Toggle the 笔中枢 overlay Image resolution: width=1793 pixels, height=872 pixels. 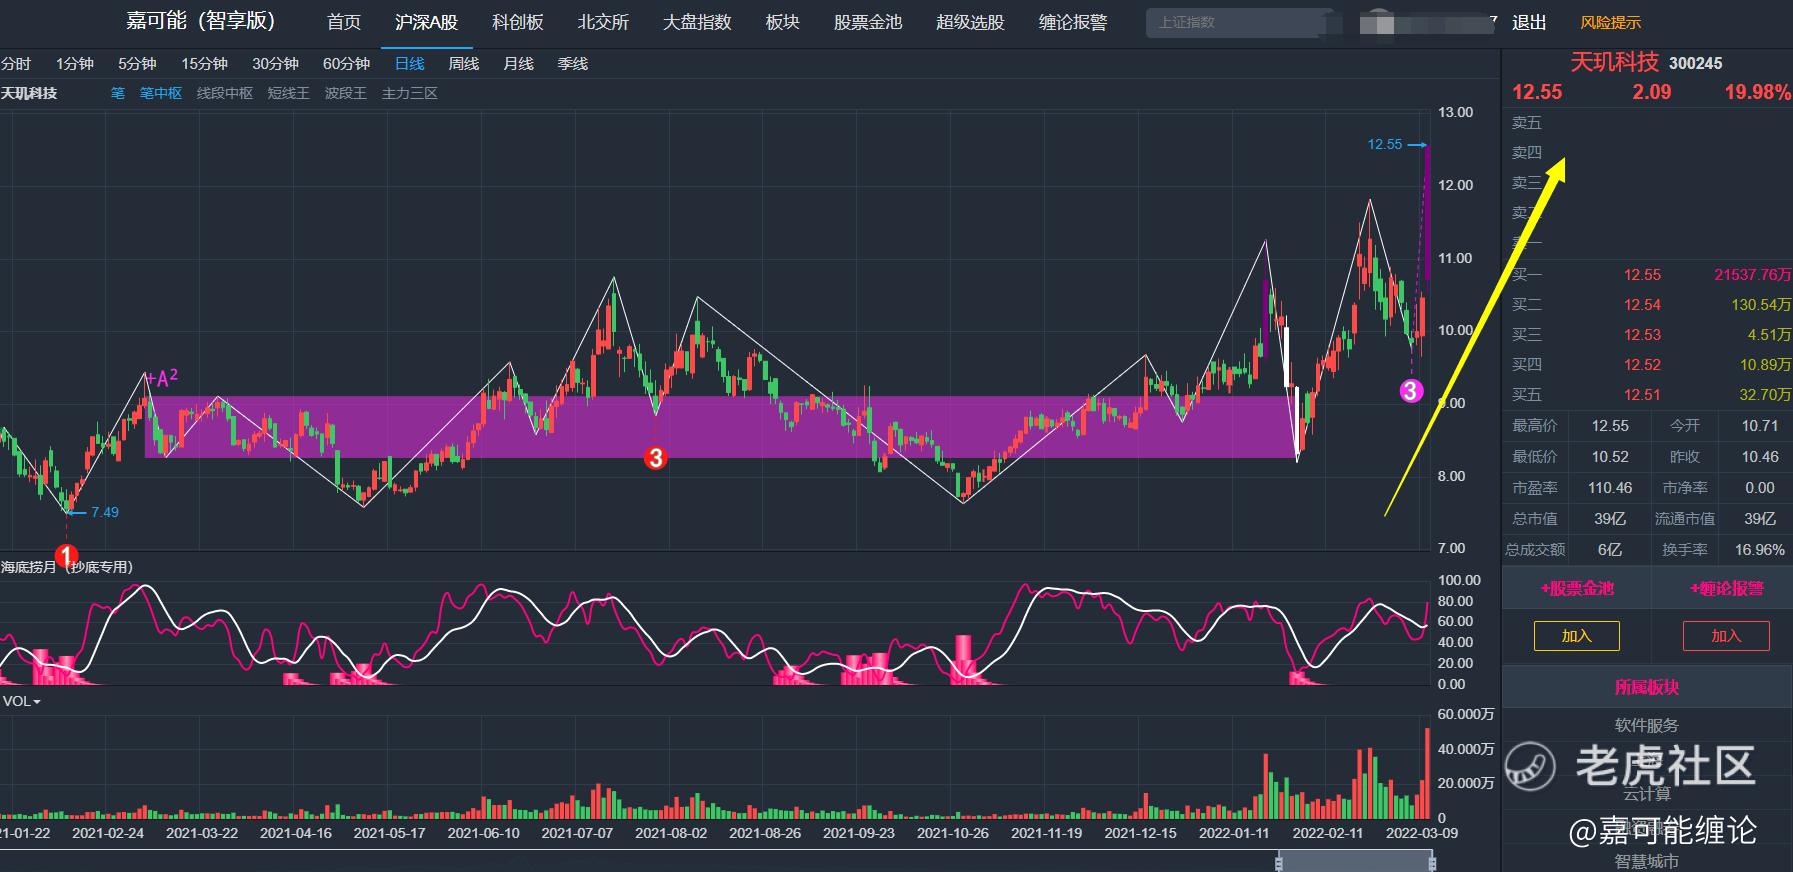click(x=161, y=93)
